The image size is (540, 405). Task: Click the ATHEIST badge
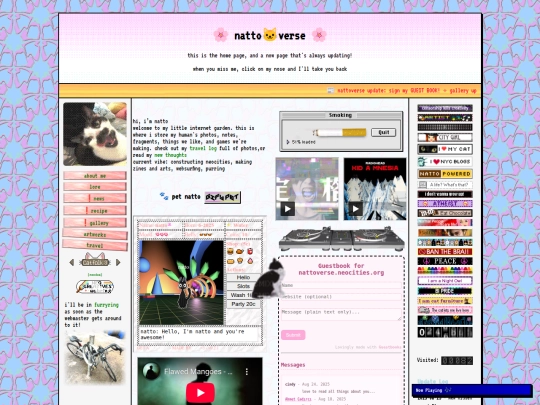[x=445, y=204]
